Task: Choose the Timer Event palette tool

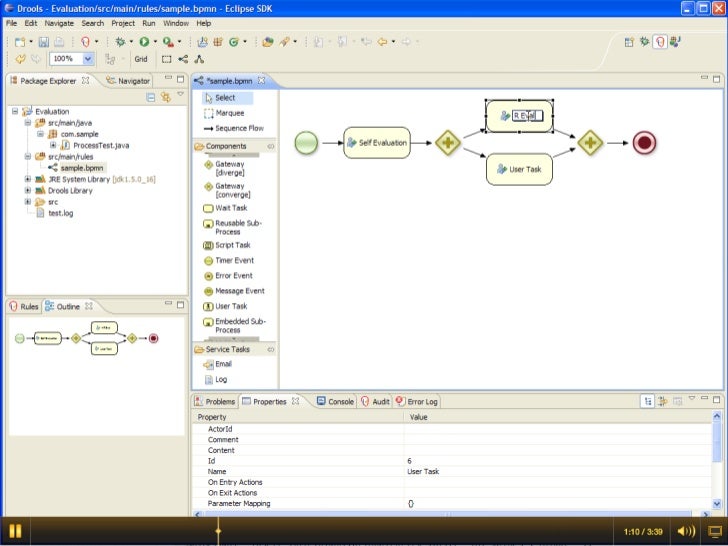Action: 229,260
